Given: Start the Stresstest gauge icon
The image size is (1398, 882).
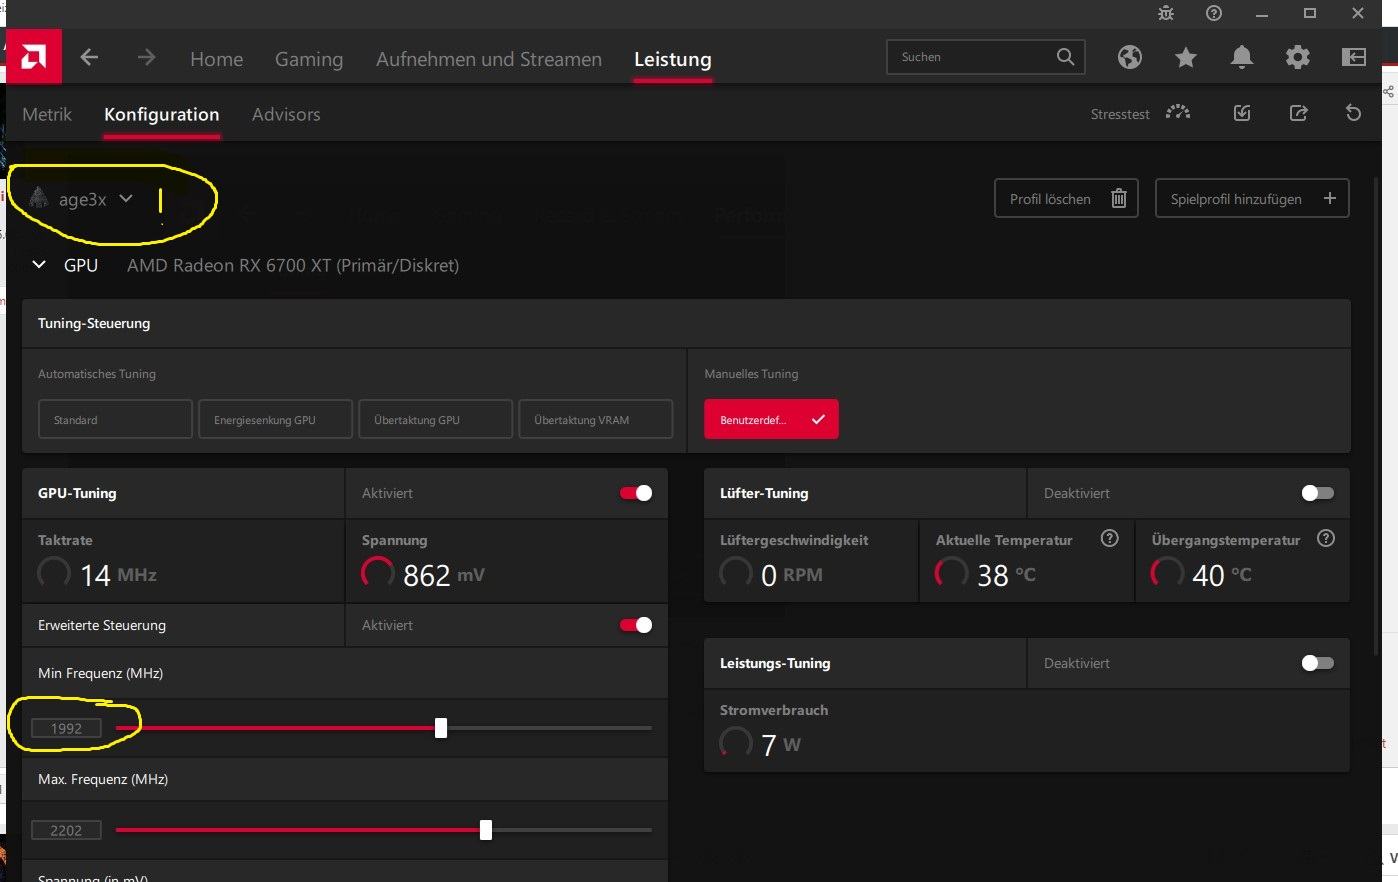Looking at the screenshot, I should (1178, 113).
